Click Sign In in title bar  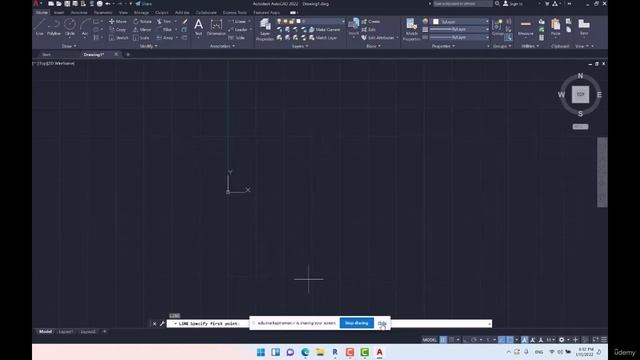tap(513, 4)
